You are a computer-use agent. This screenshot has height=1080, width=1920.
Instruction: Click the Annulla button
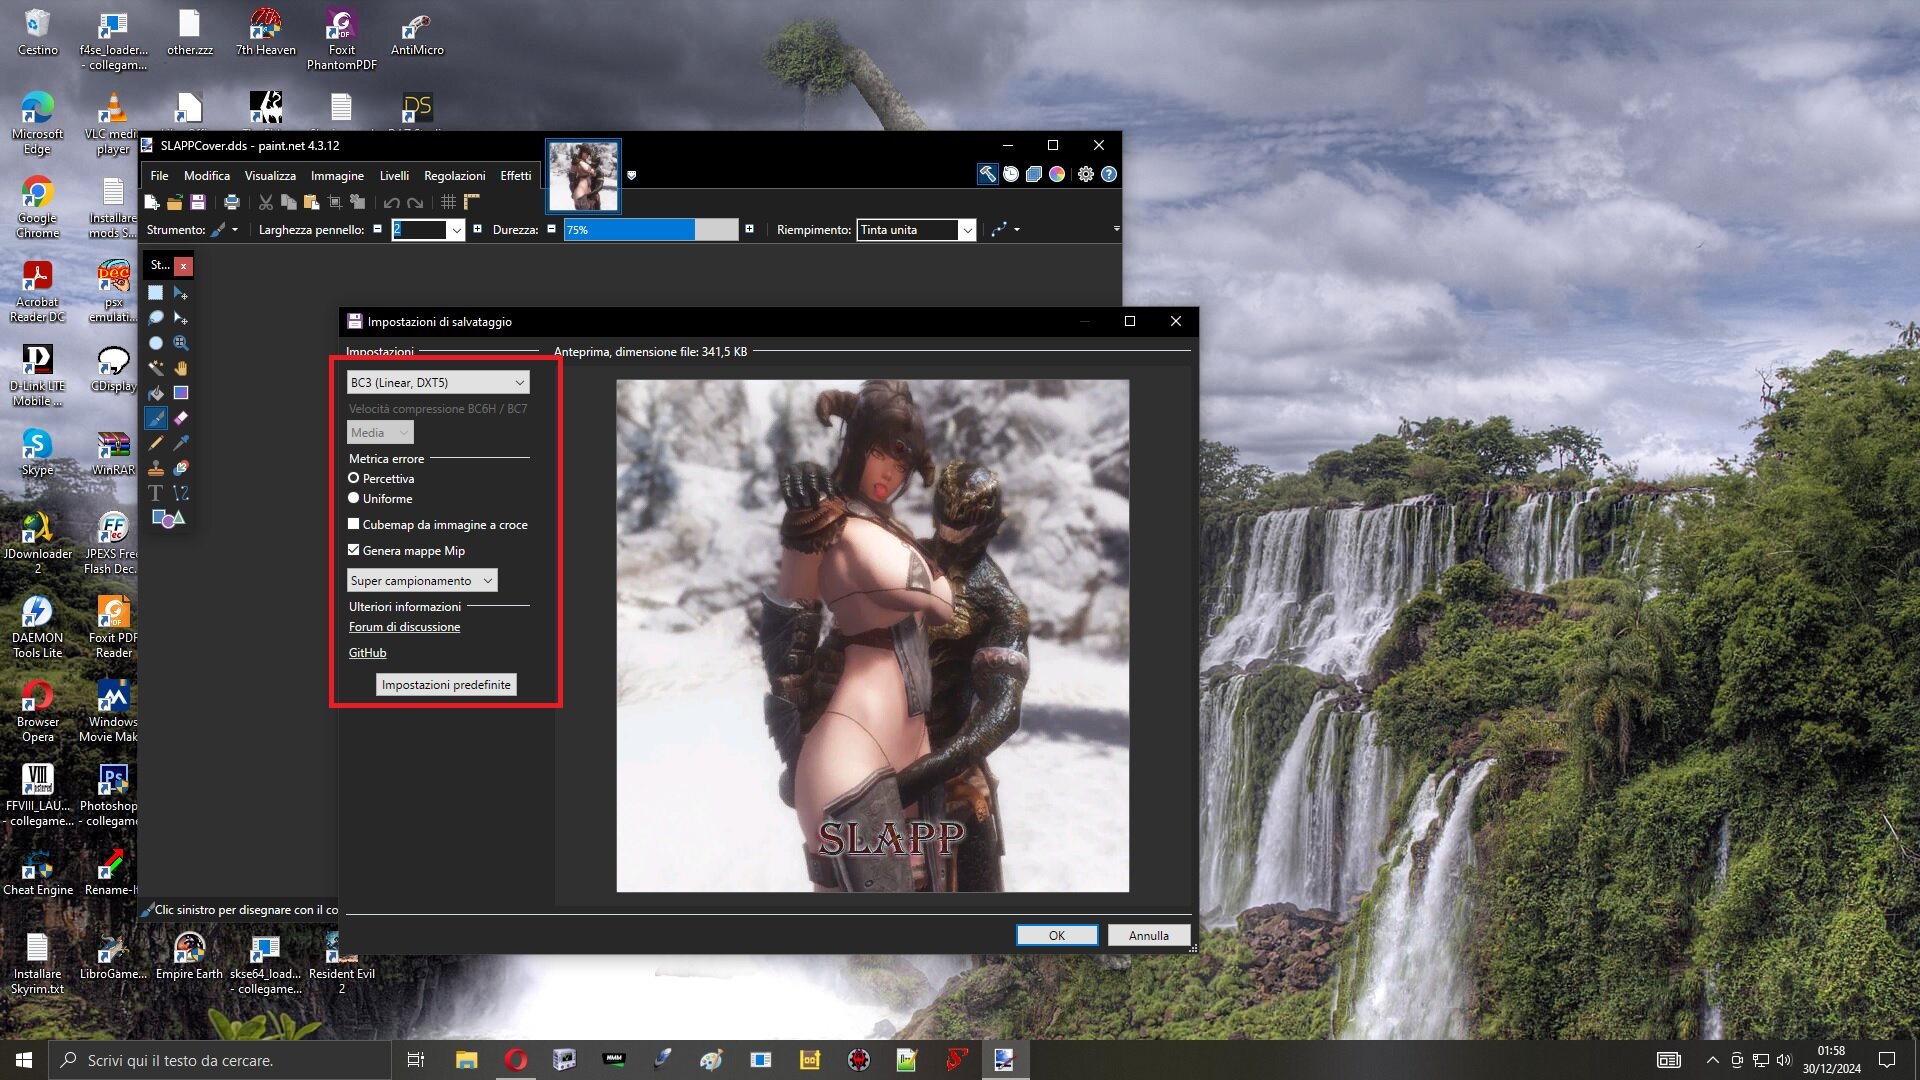click(x=1149, y=935)
